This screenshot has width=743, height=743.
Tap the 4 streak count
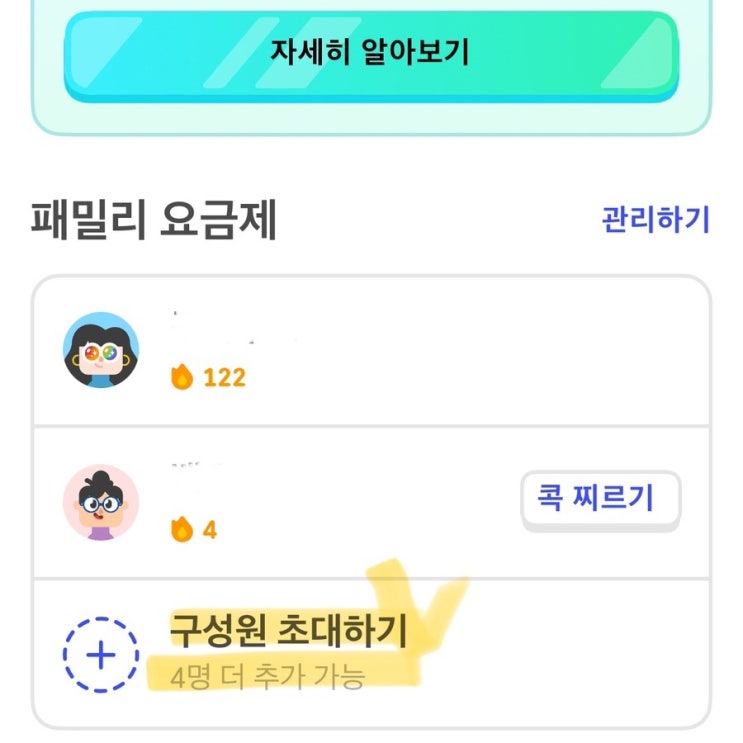click(210, 530)
